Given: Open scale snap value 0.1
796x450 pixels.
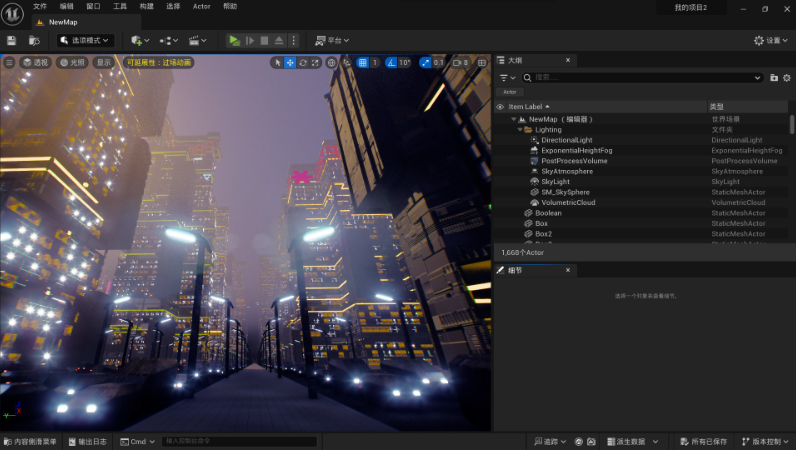Looking at the screenshot, I should [439, 62].
